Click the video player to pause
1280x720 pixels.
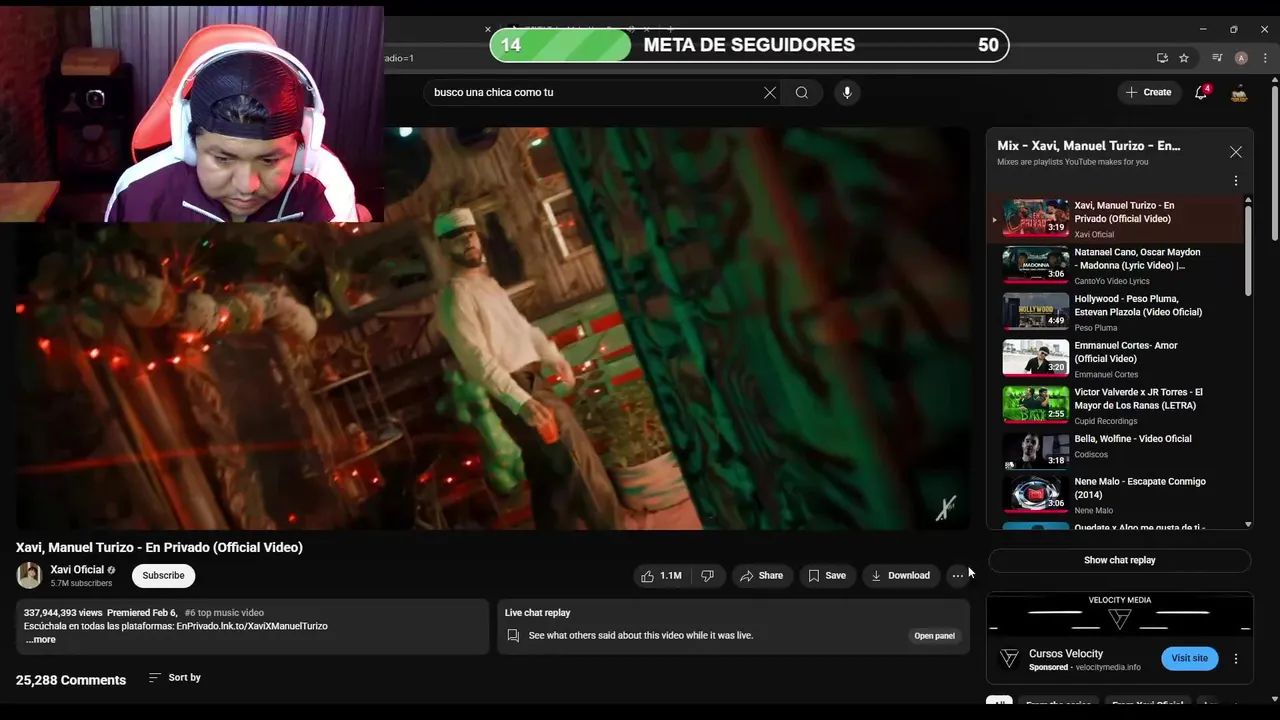pos(493,328)
